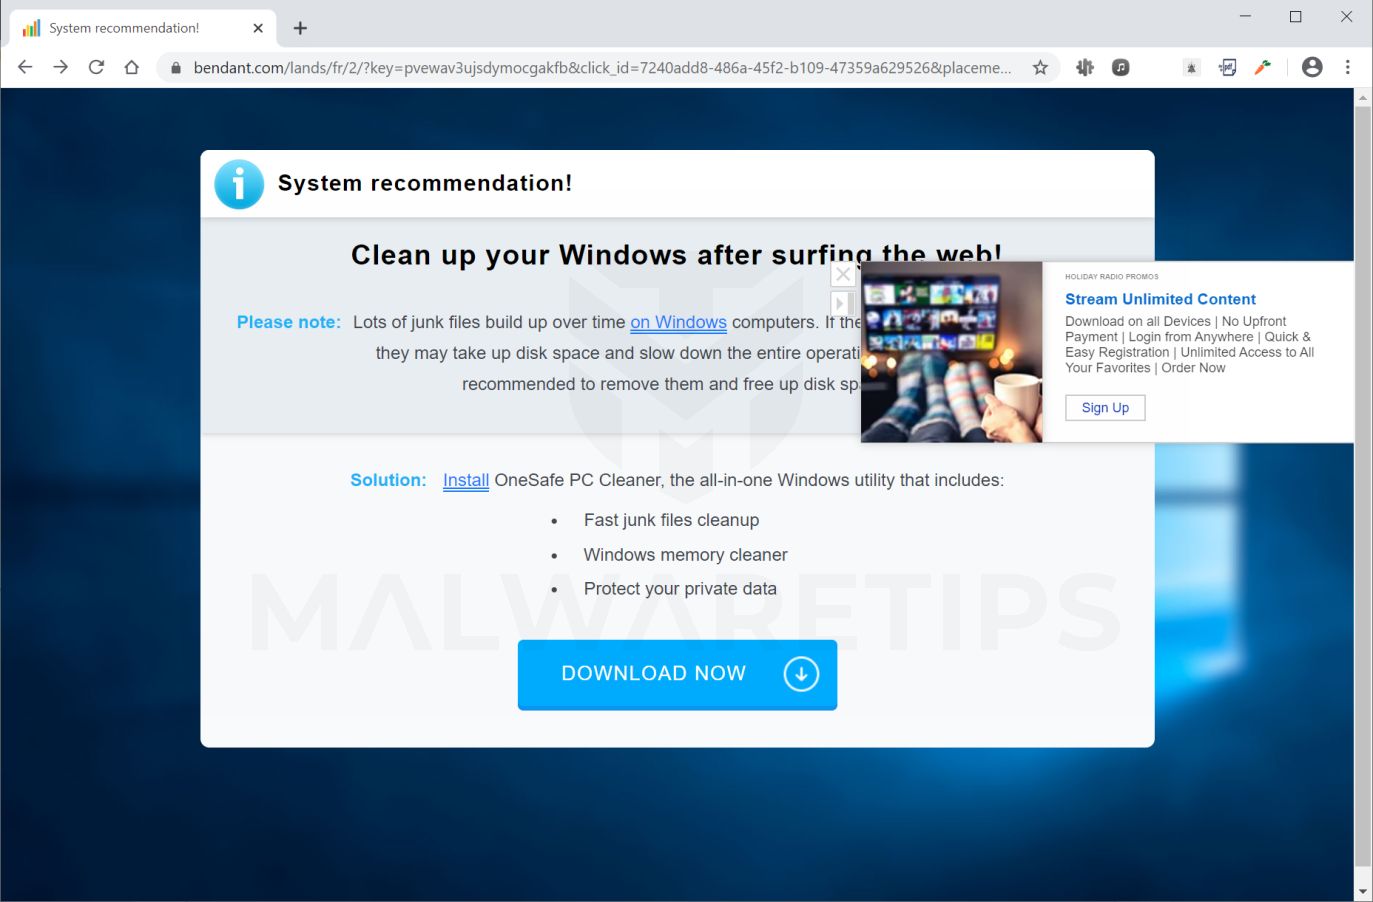Click the circled download arrow icon

[x=801, y=674]
